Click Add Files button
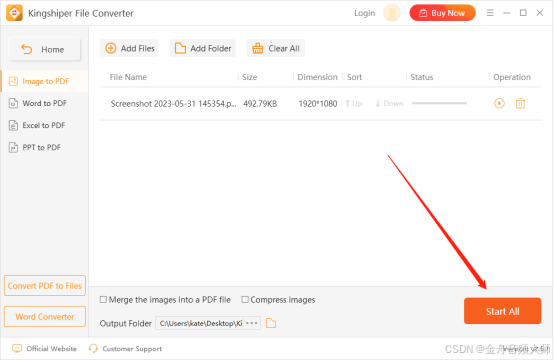Viewport: 554px width, 360px height. [x=129, y=48]
